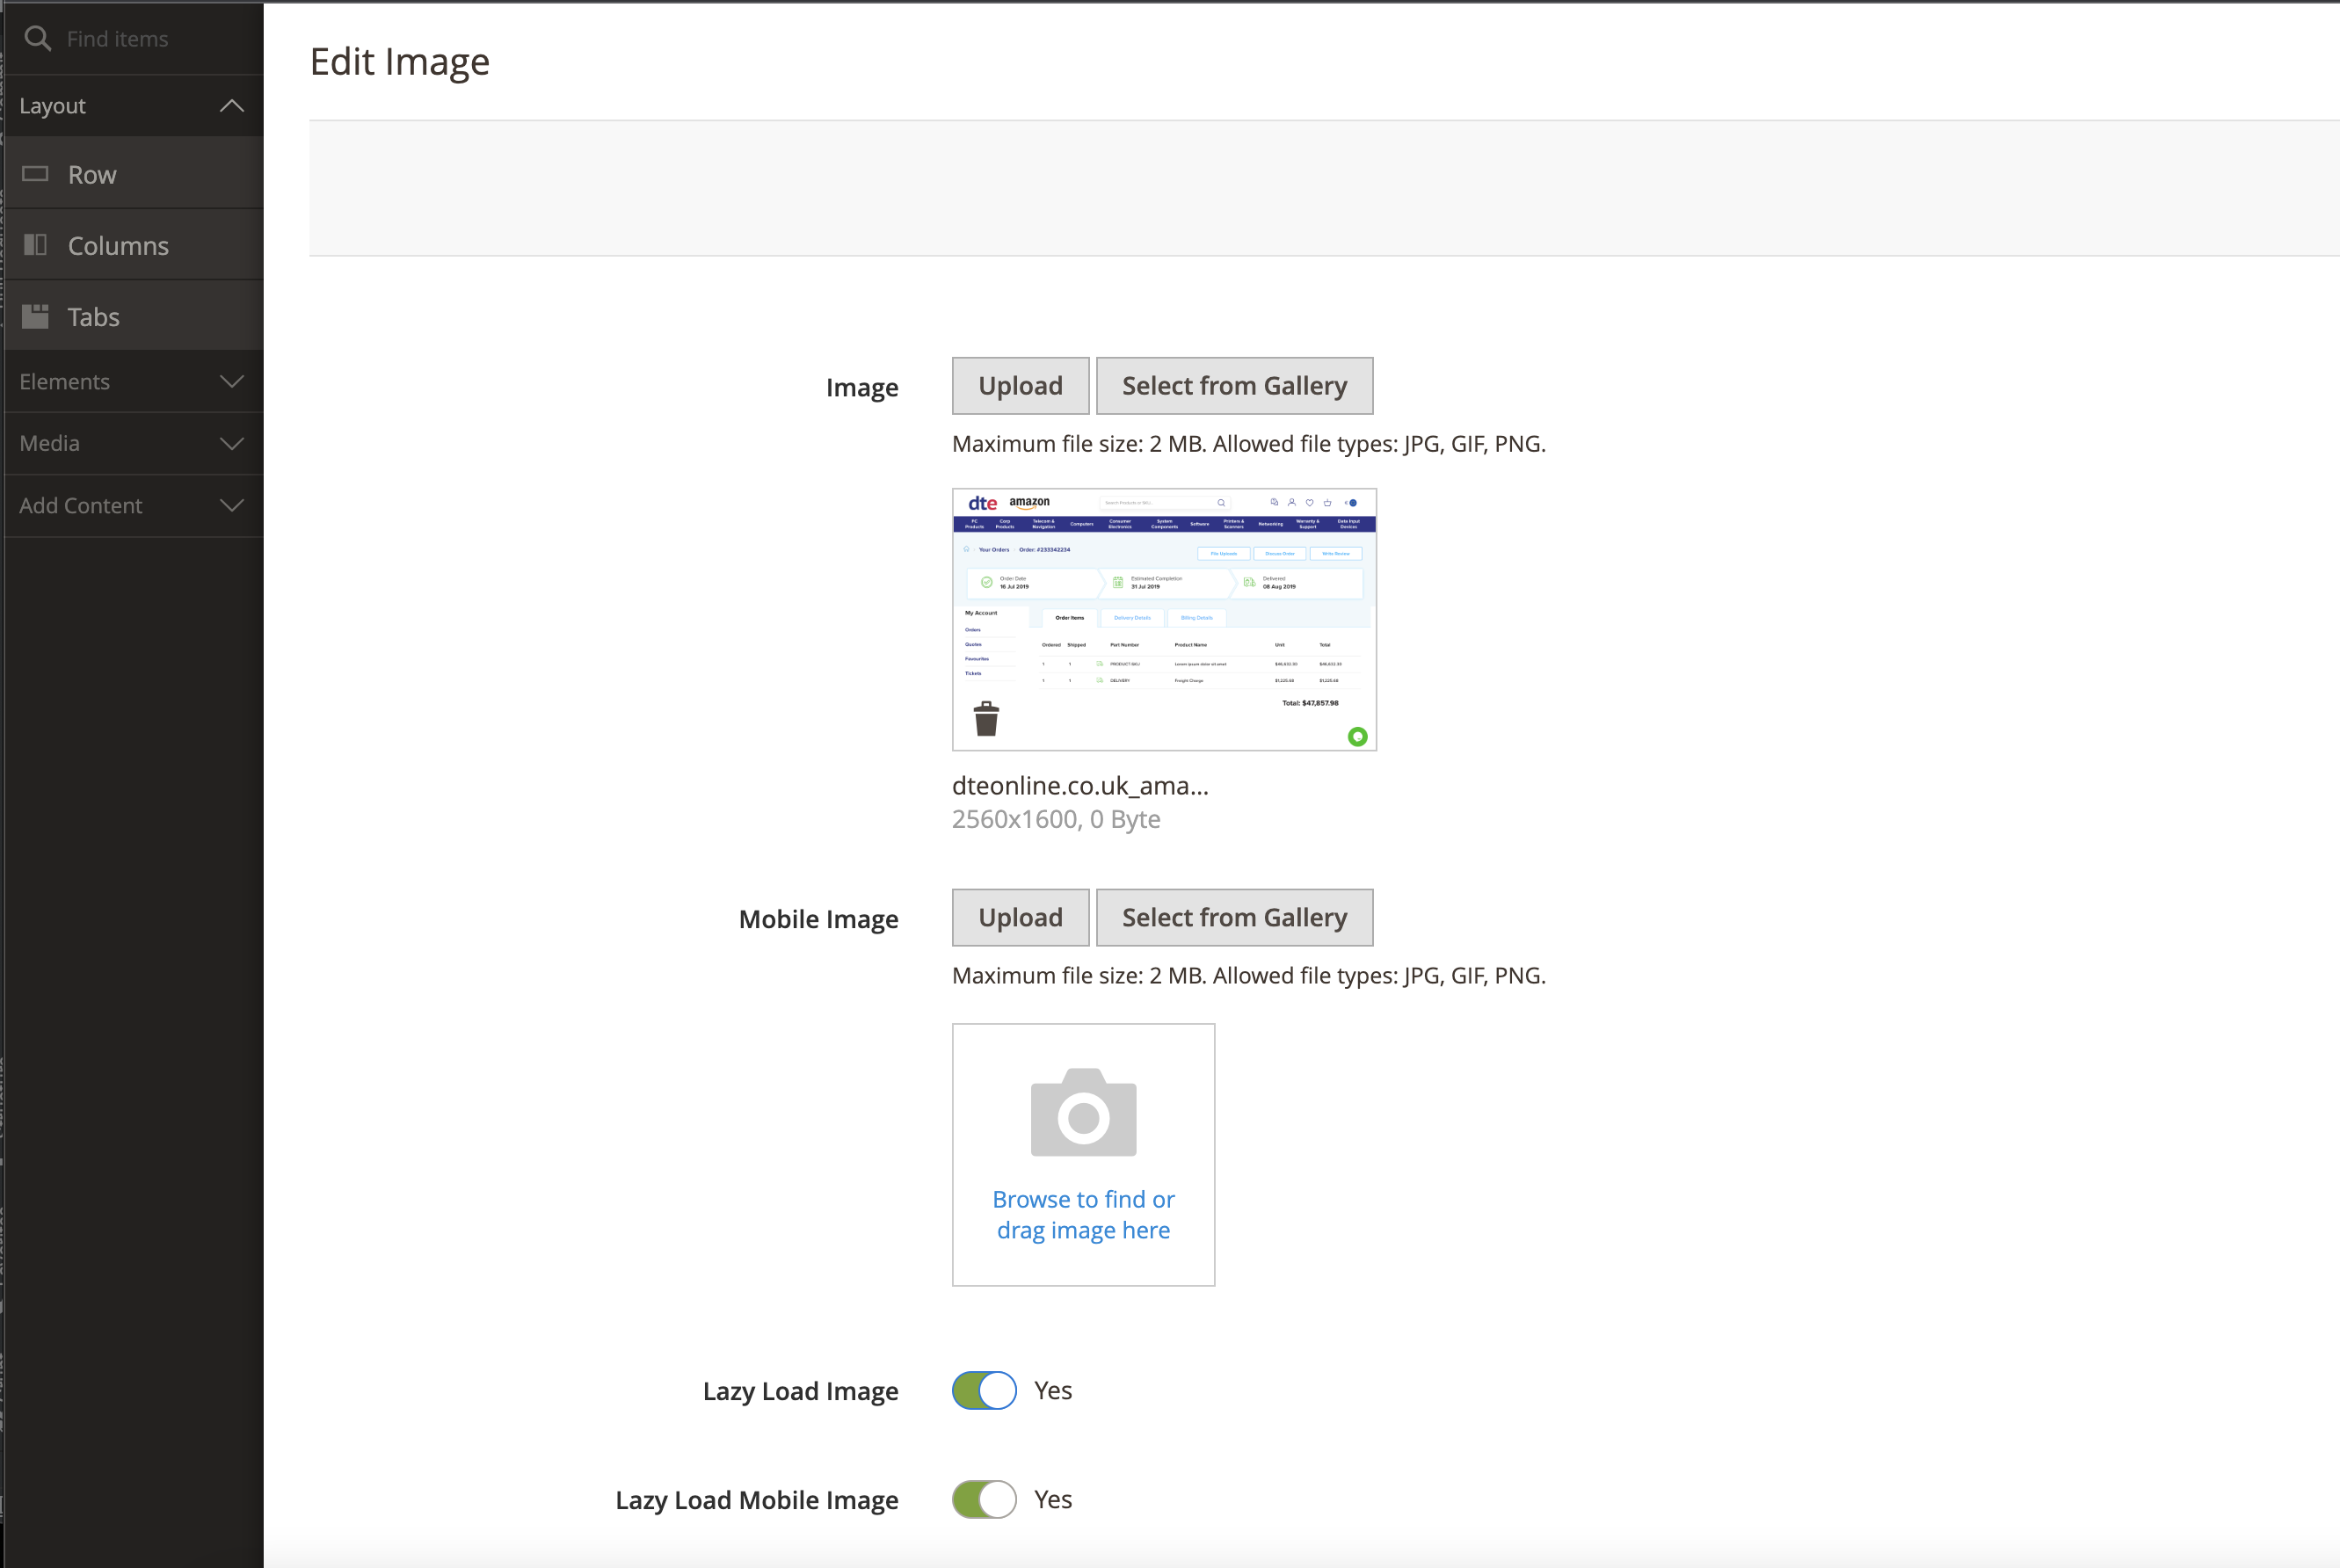Click green status circle on image
The height and width of the screenshot is (1568, 2340).
point(1357,737)
